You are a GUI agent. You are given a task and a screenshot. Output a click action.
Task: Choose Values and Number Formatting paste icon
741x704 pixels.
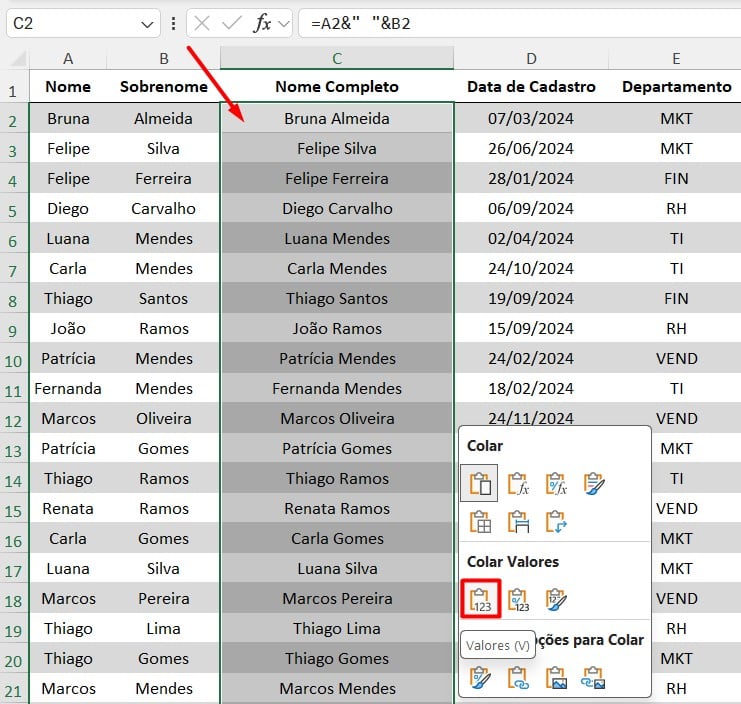click(518, 599)
